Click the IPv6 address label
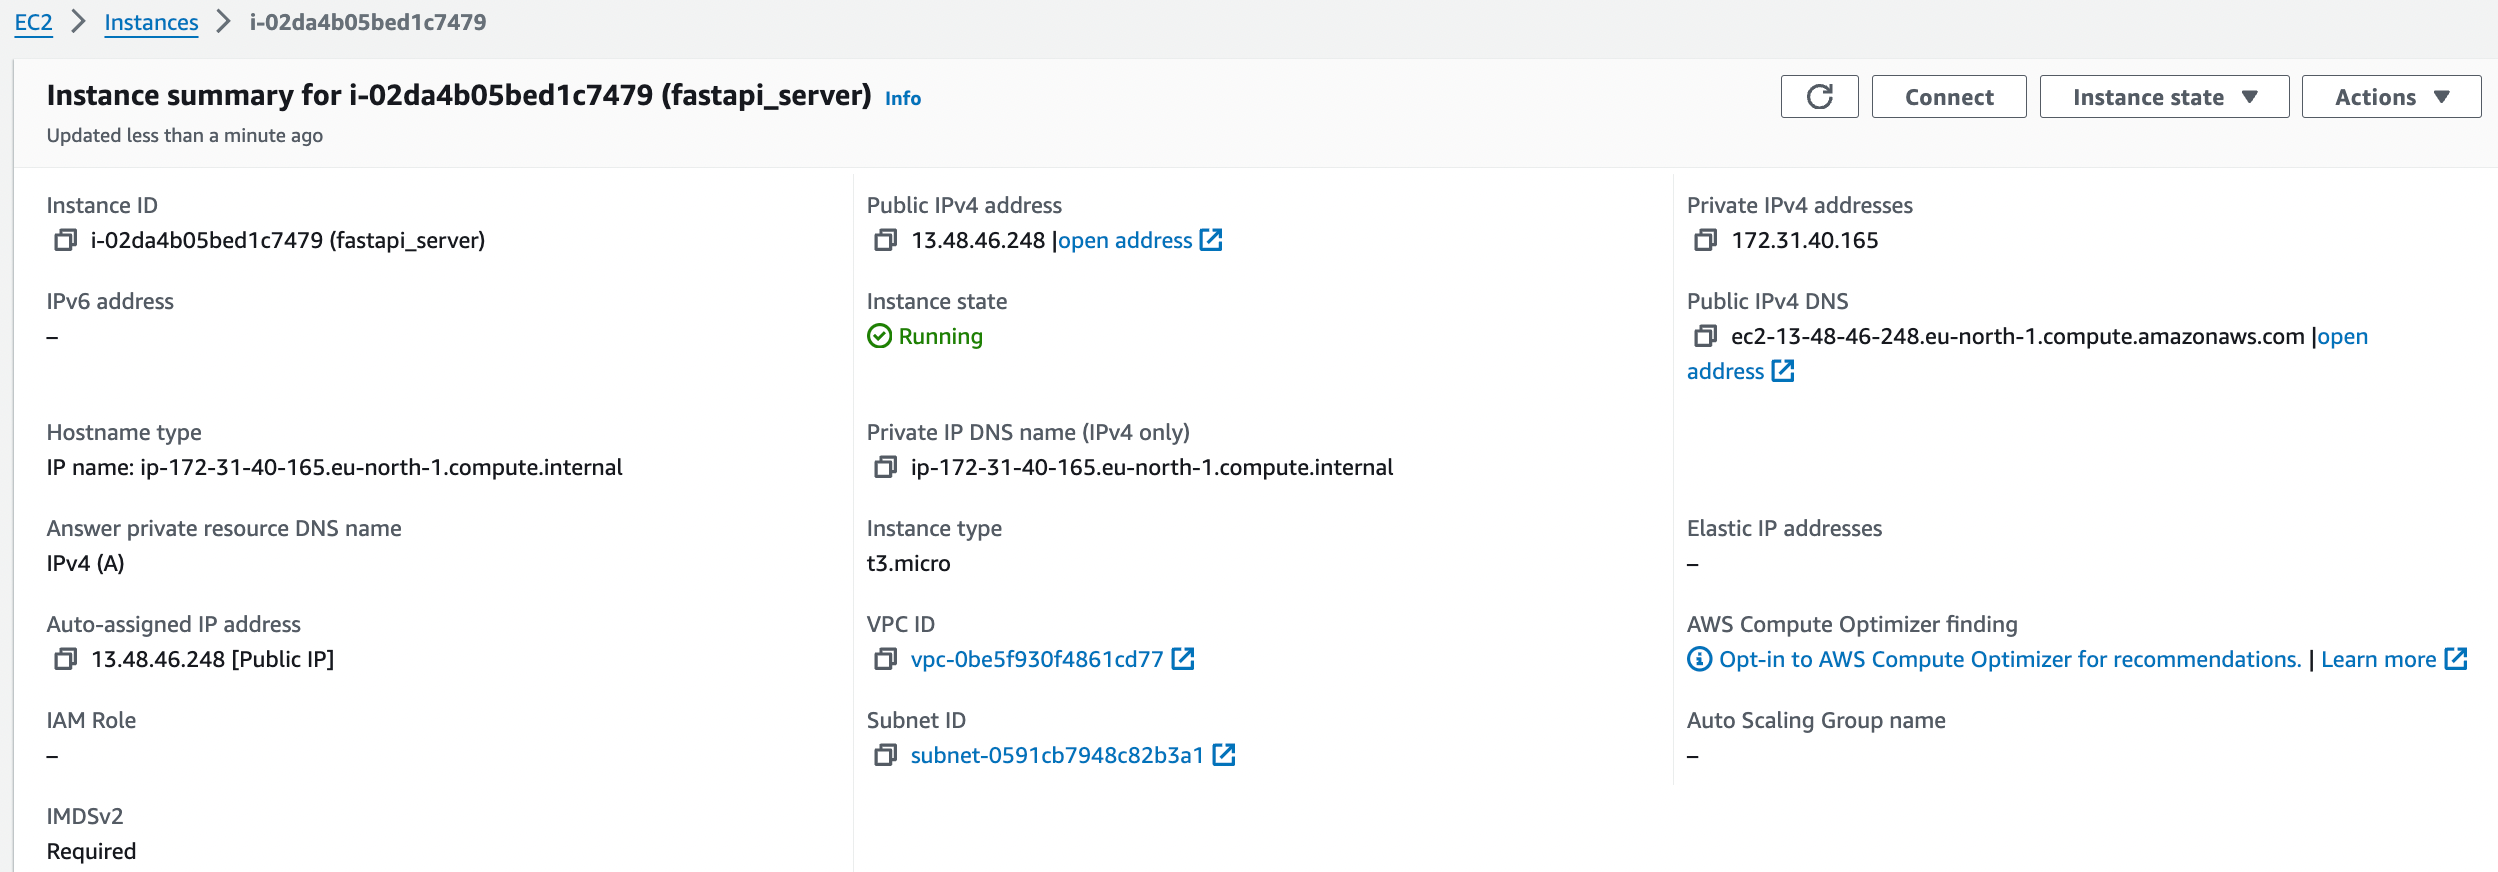This screenshot has width=2498, height=872. 110,301
